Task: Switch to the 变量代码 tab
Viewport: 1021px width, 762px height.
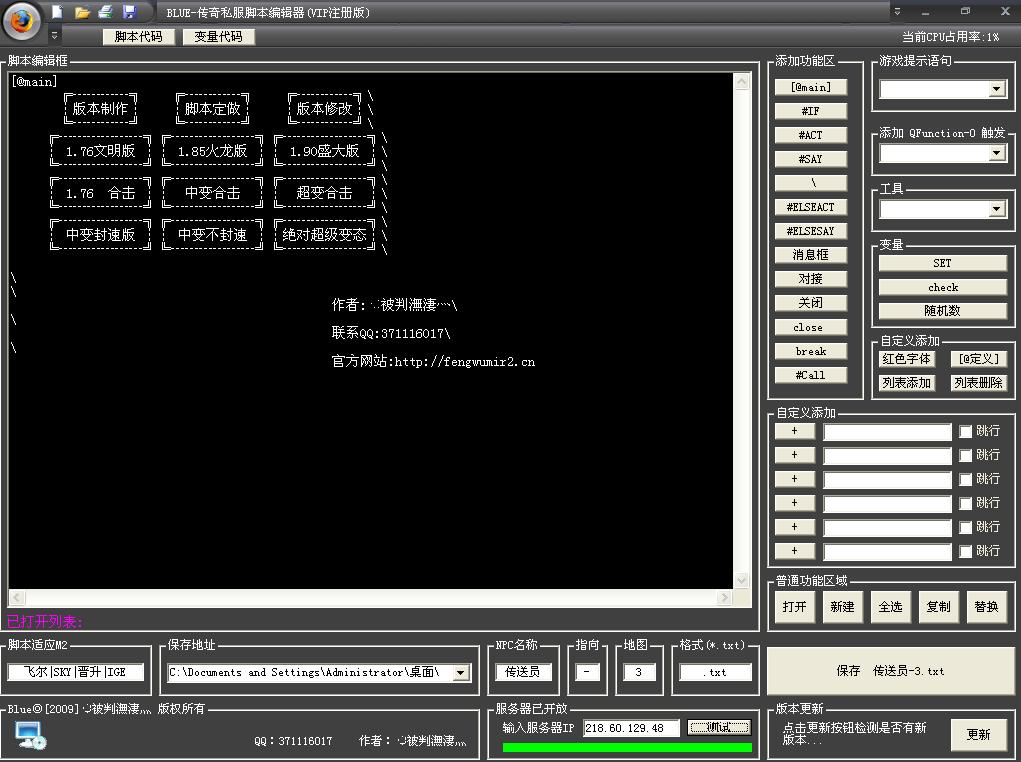Action: click(x=218, y=37)
